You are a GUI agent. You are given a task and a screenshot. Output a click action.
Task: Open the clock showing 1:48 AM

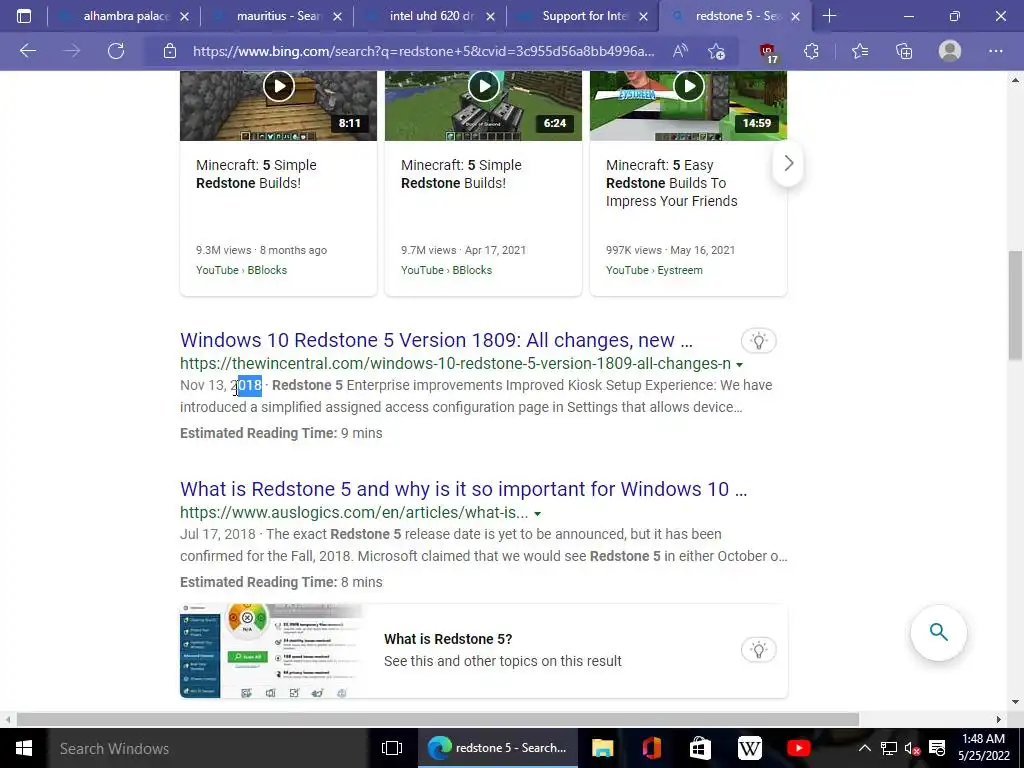point(983,748)
